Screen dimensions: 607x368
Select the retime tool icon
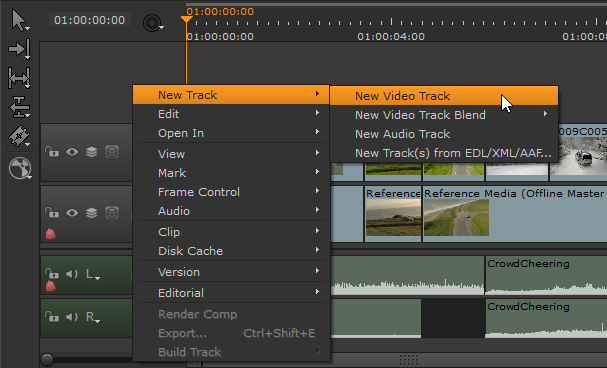(x=20, y=168)
